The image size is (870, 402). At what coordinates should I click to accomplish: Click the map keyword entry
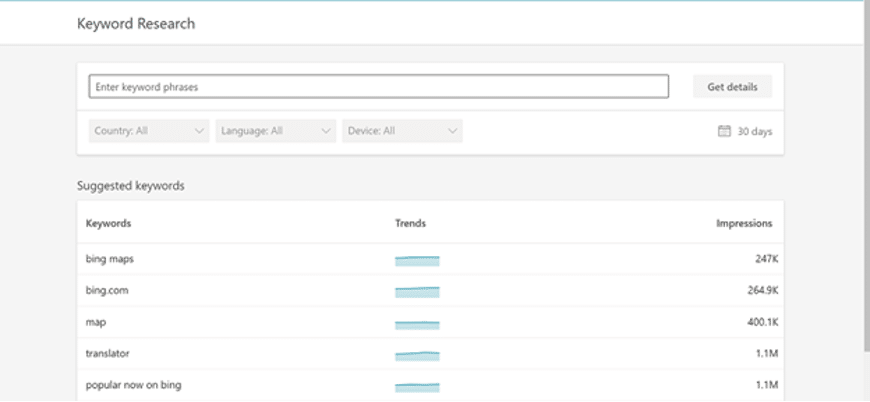tap(96, 322)
